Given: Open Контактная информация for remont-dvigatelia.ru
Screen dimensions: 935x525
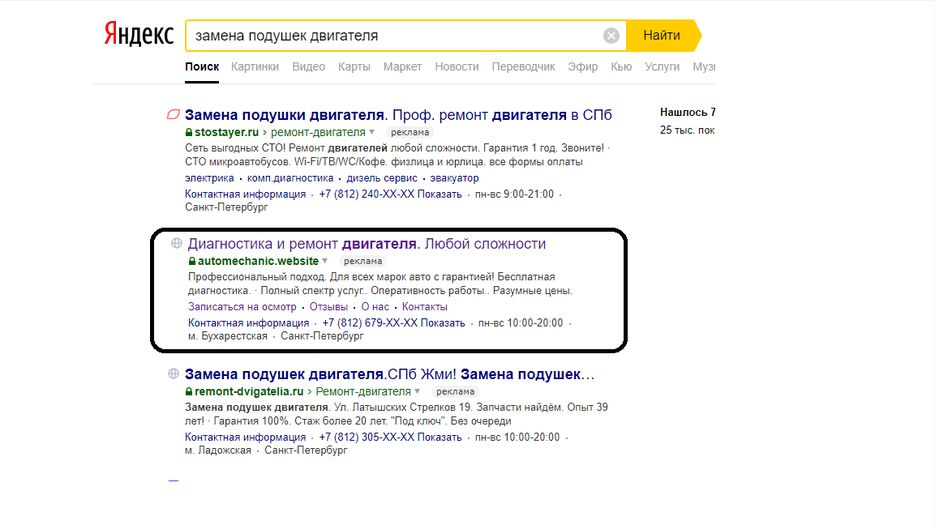Looking at the screenshot, I should pyautogui.click(x=245, y=437).
